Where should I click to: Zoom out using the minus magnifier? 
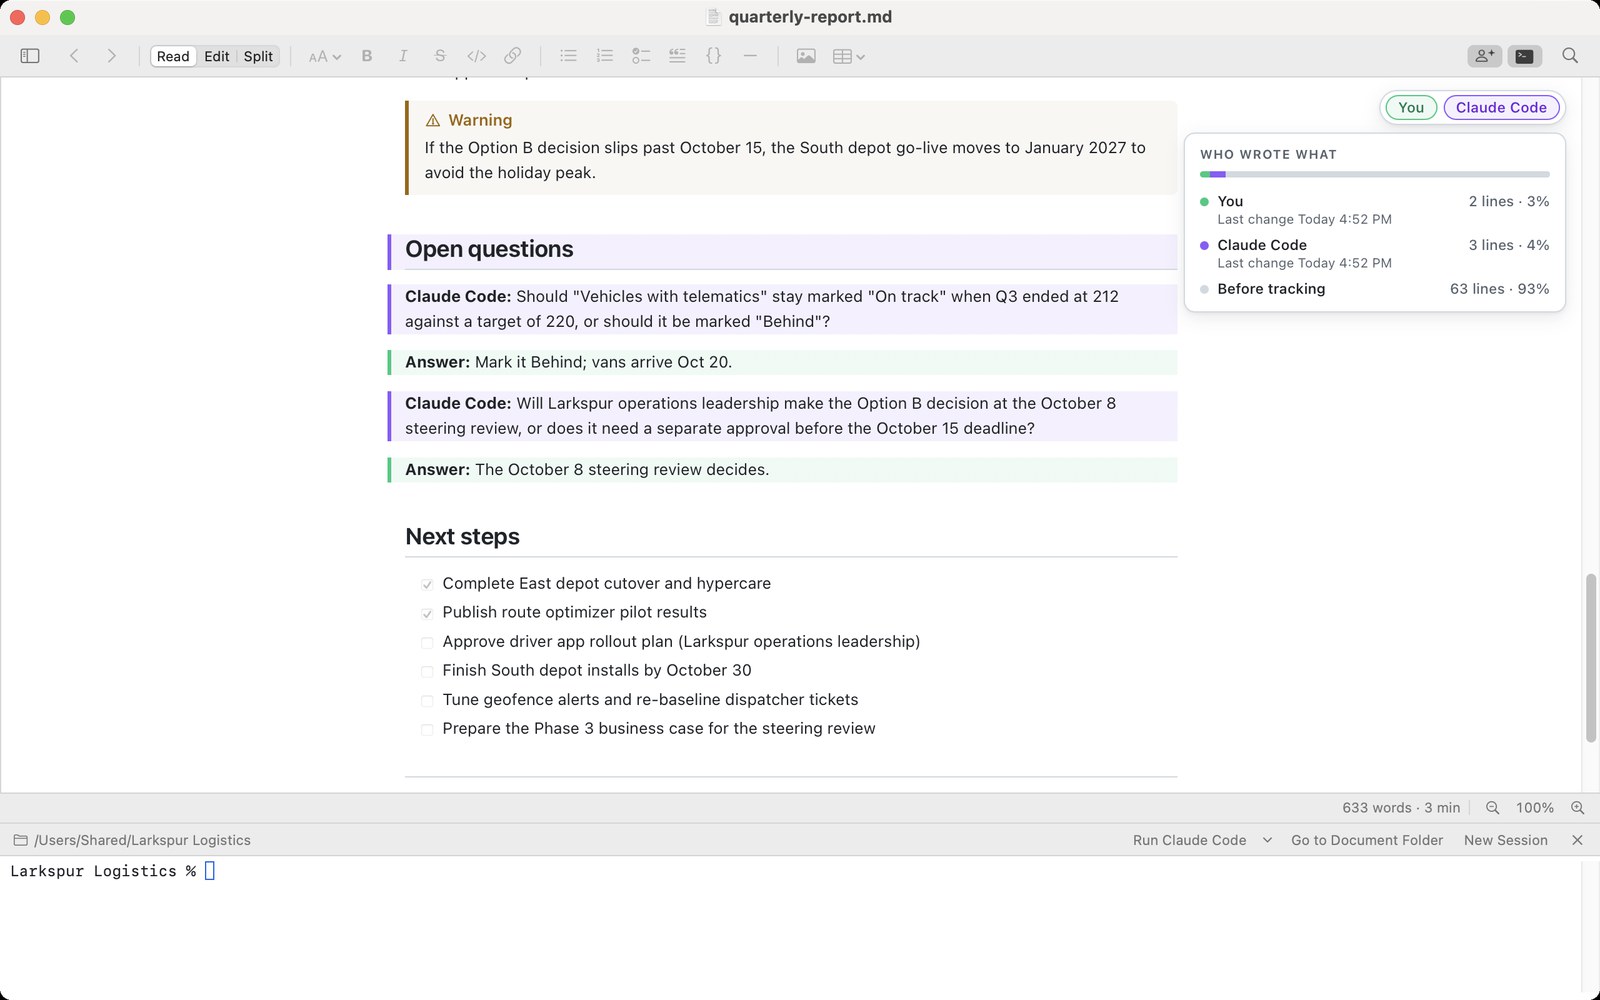pos(1492,808)
